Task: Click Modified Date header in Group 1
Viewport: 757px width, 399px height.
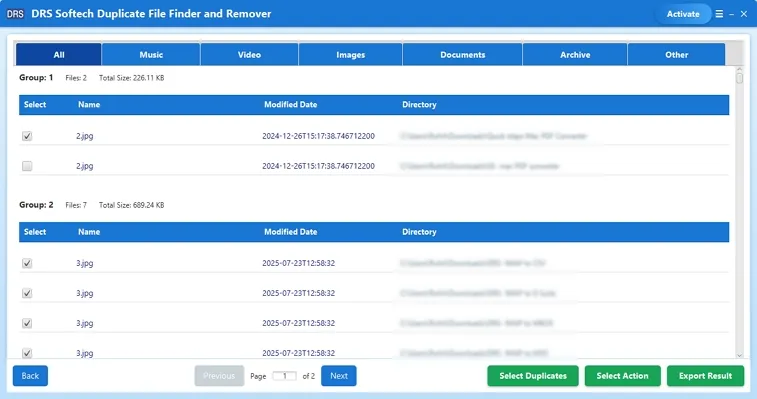Action: coord(290,105)
